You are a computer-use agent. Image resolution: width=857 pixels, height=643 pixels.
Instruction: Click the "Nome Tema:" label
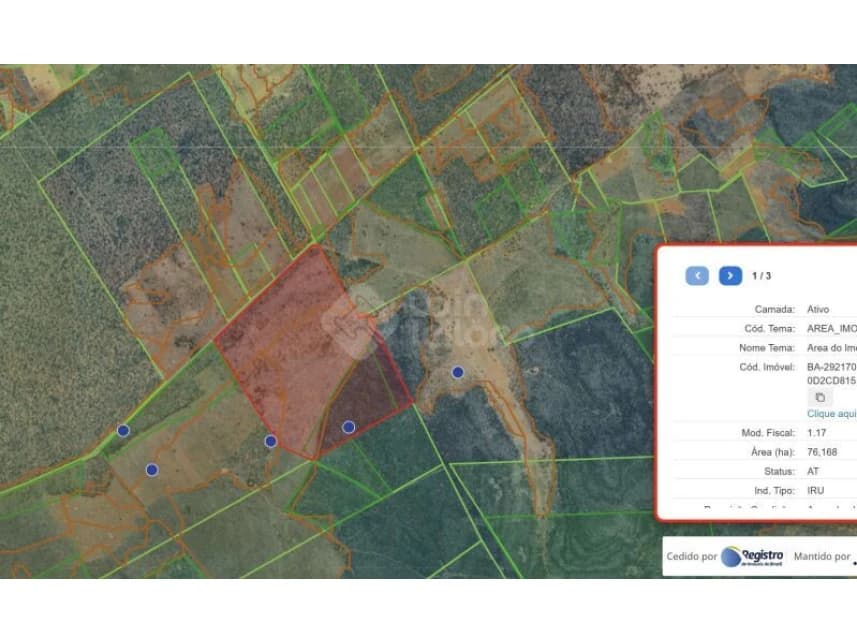click(767, 348)
